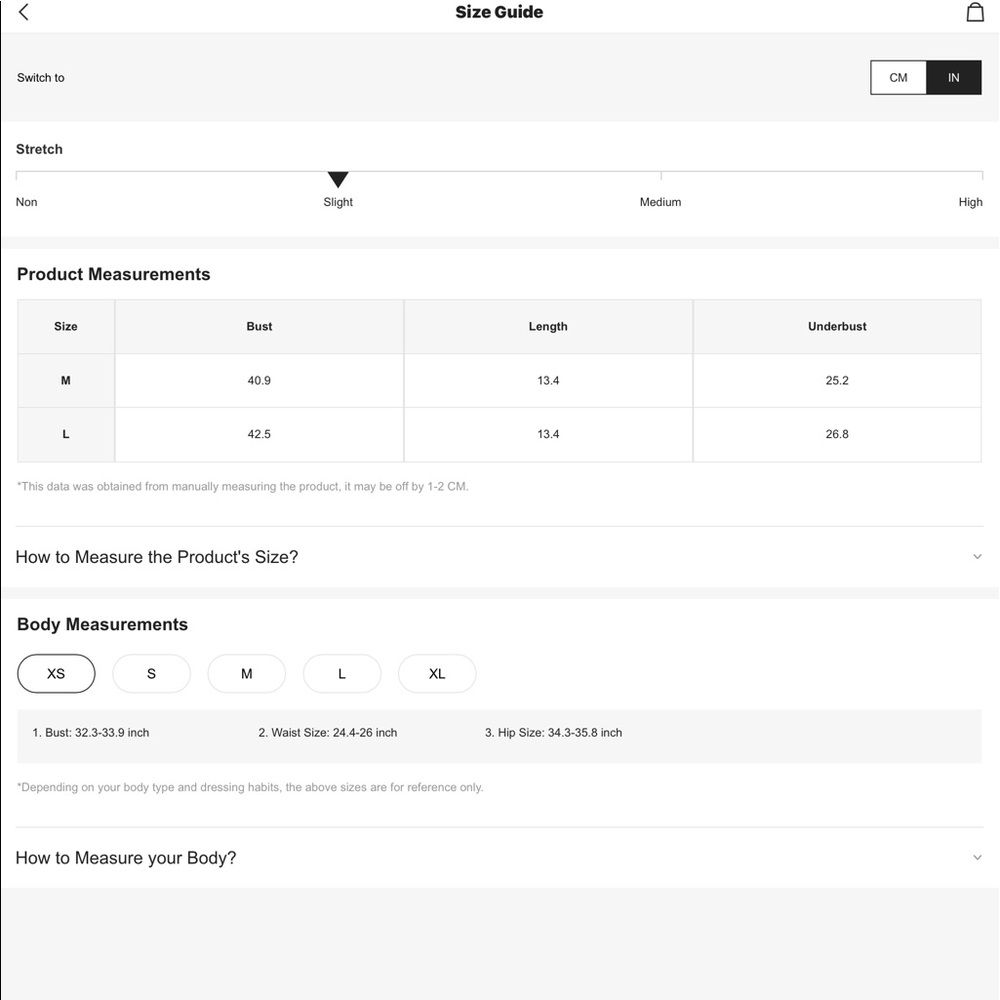This screenshot has height=1000, width=1000.
Task: Pick XL body measurement size
Action: coord(437,673)
